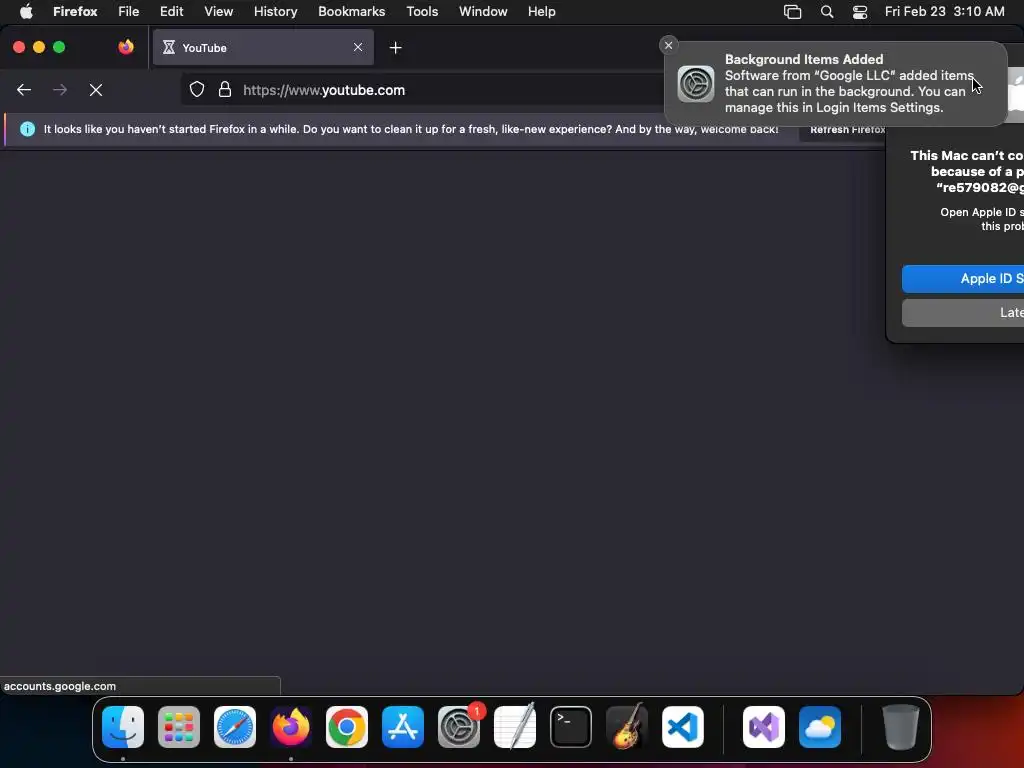
Task: Click the site security padlock icon
Action: [x=225, y=89]
